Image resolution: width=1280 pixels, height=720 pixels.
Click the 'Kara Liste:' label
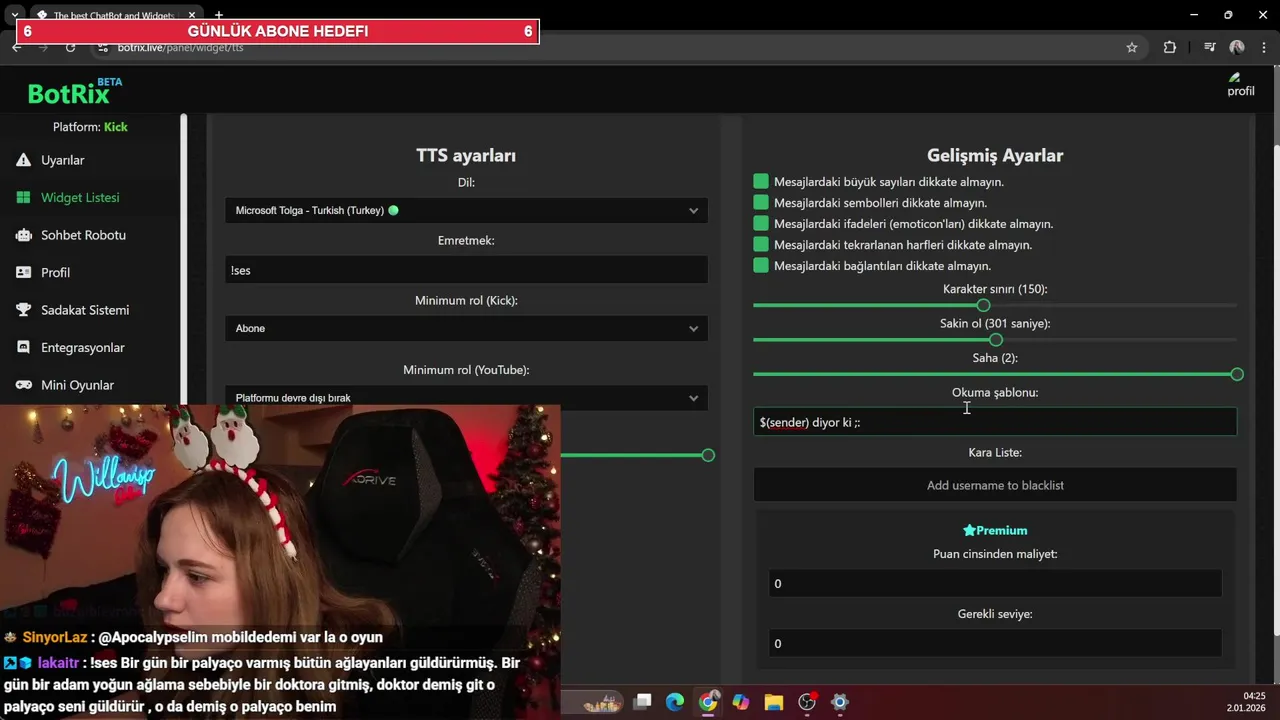tap(995, 452)
